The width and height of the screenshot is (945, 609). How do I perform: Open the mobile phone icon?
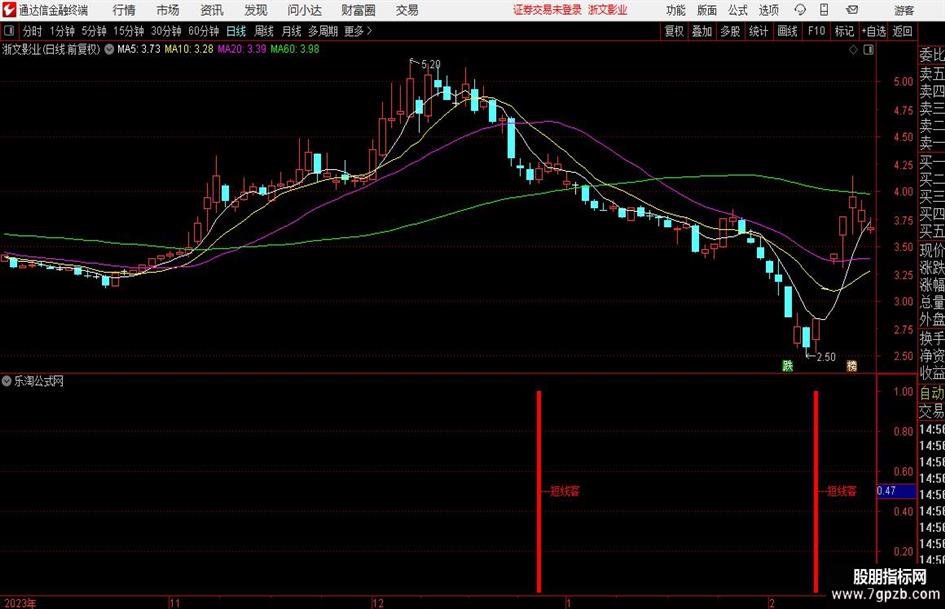pos(824,10)
